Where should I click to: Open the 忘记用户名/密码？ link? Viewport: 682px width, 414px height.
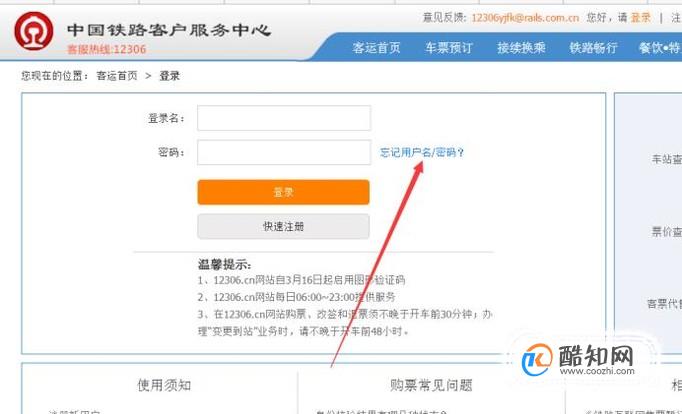[422, 153]
